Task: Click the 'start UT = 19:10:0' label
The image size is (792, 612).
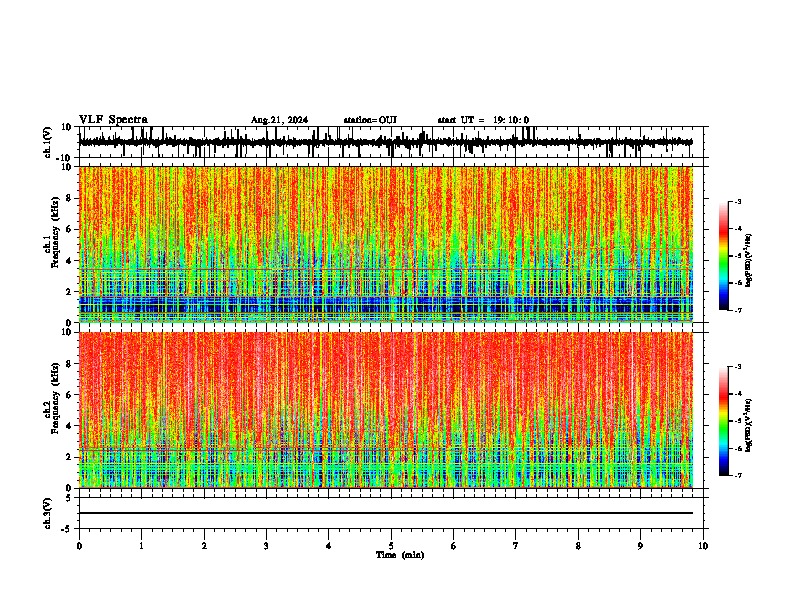Action: (x=483, y=120)
